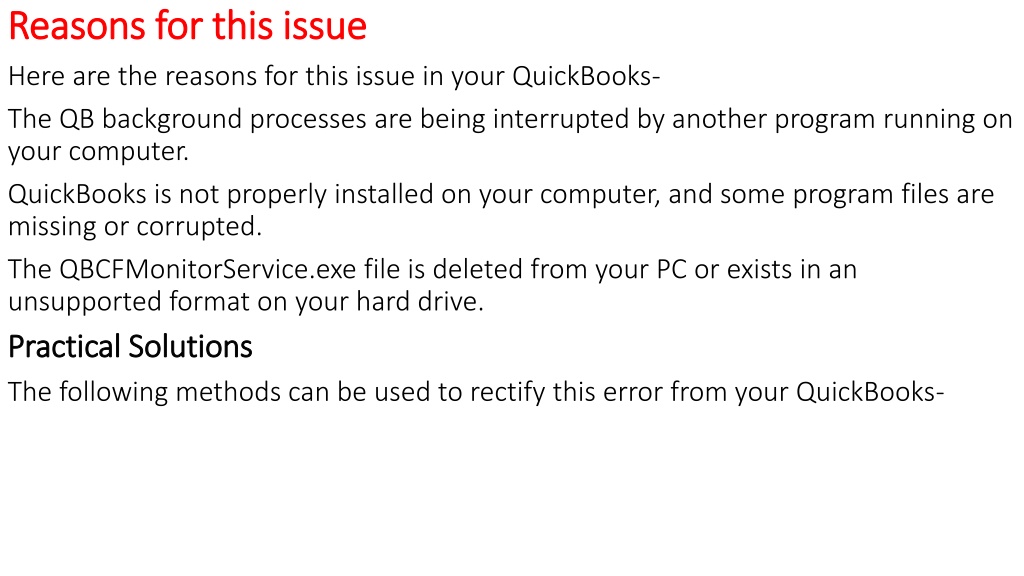Viewport: 1024px width, 576px height.
Task: Click 'The following methods can be used' sentence
Action: (x=476, y=392)
